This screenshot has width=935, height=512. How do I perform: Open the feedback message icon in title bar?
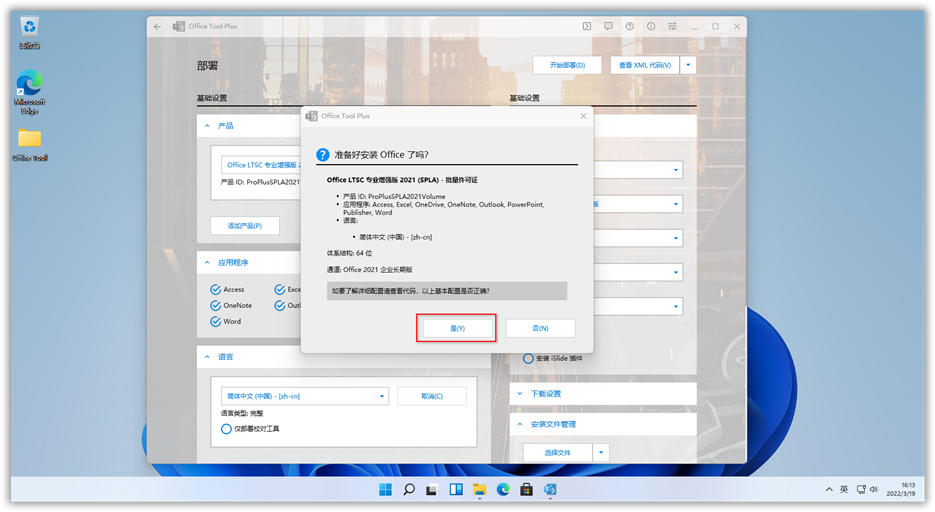608,26
